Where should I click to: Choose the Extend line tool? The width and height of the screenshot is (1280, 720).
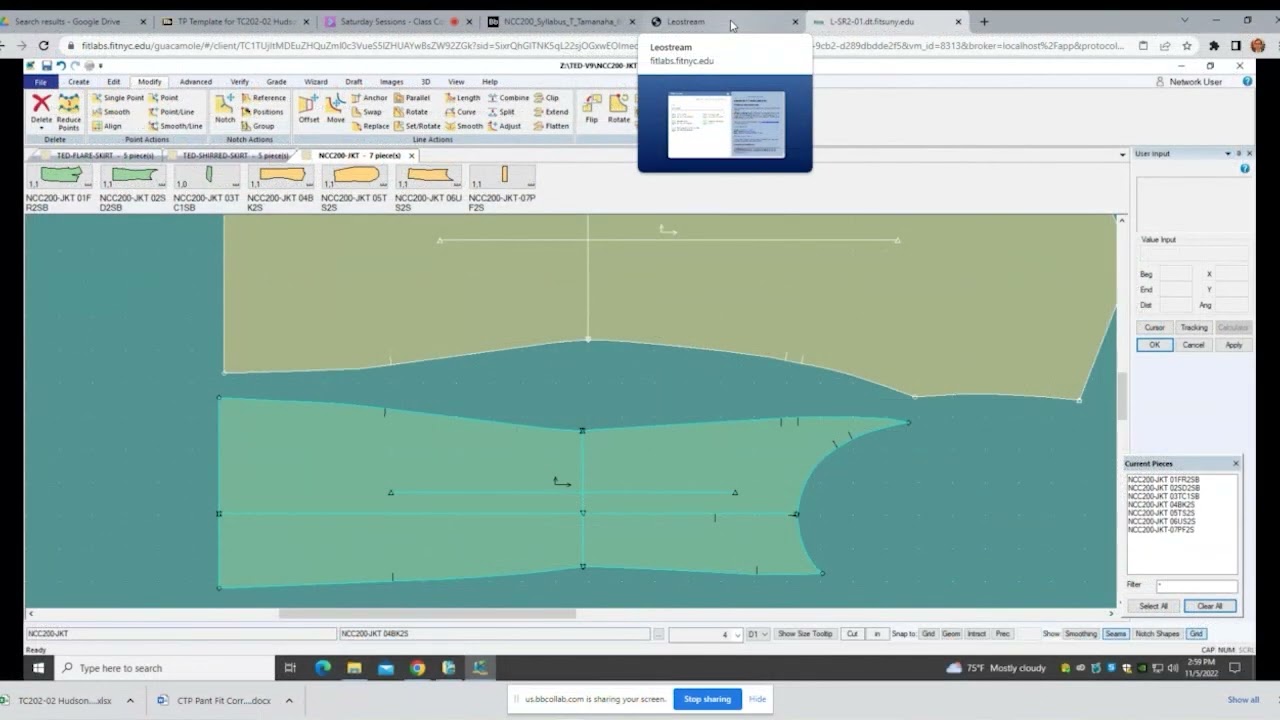pyautogui.click(x=552, y=112)
